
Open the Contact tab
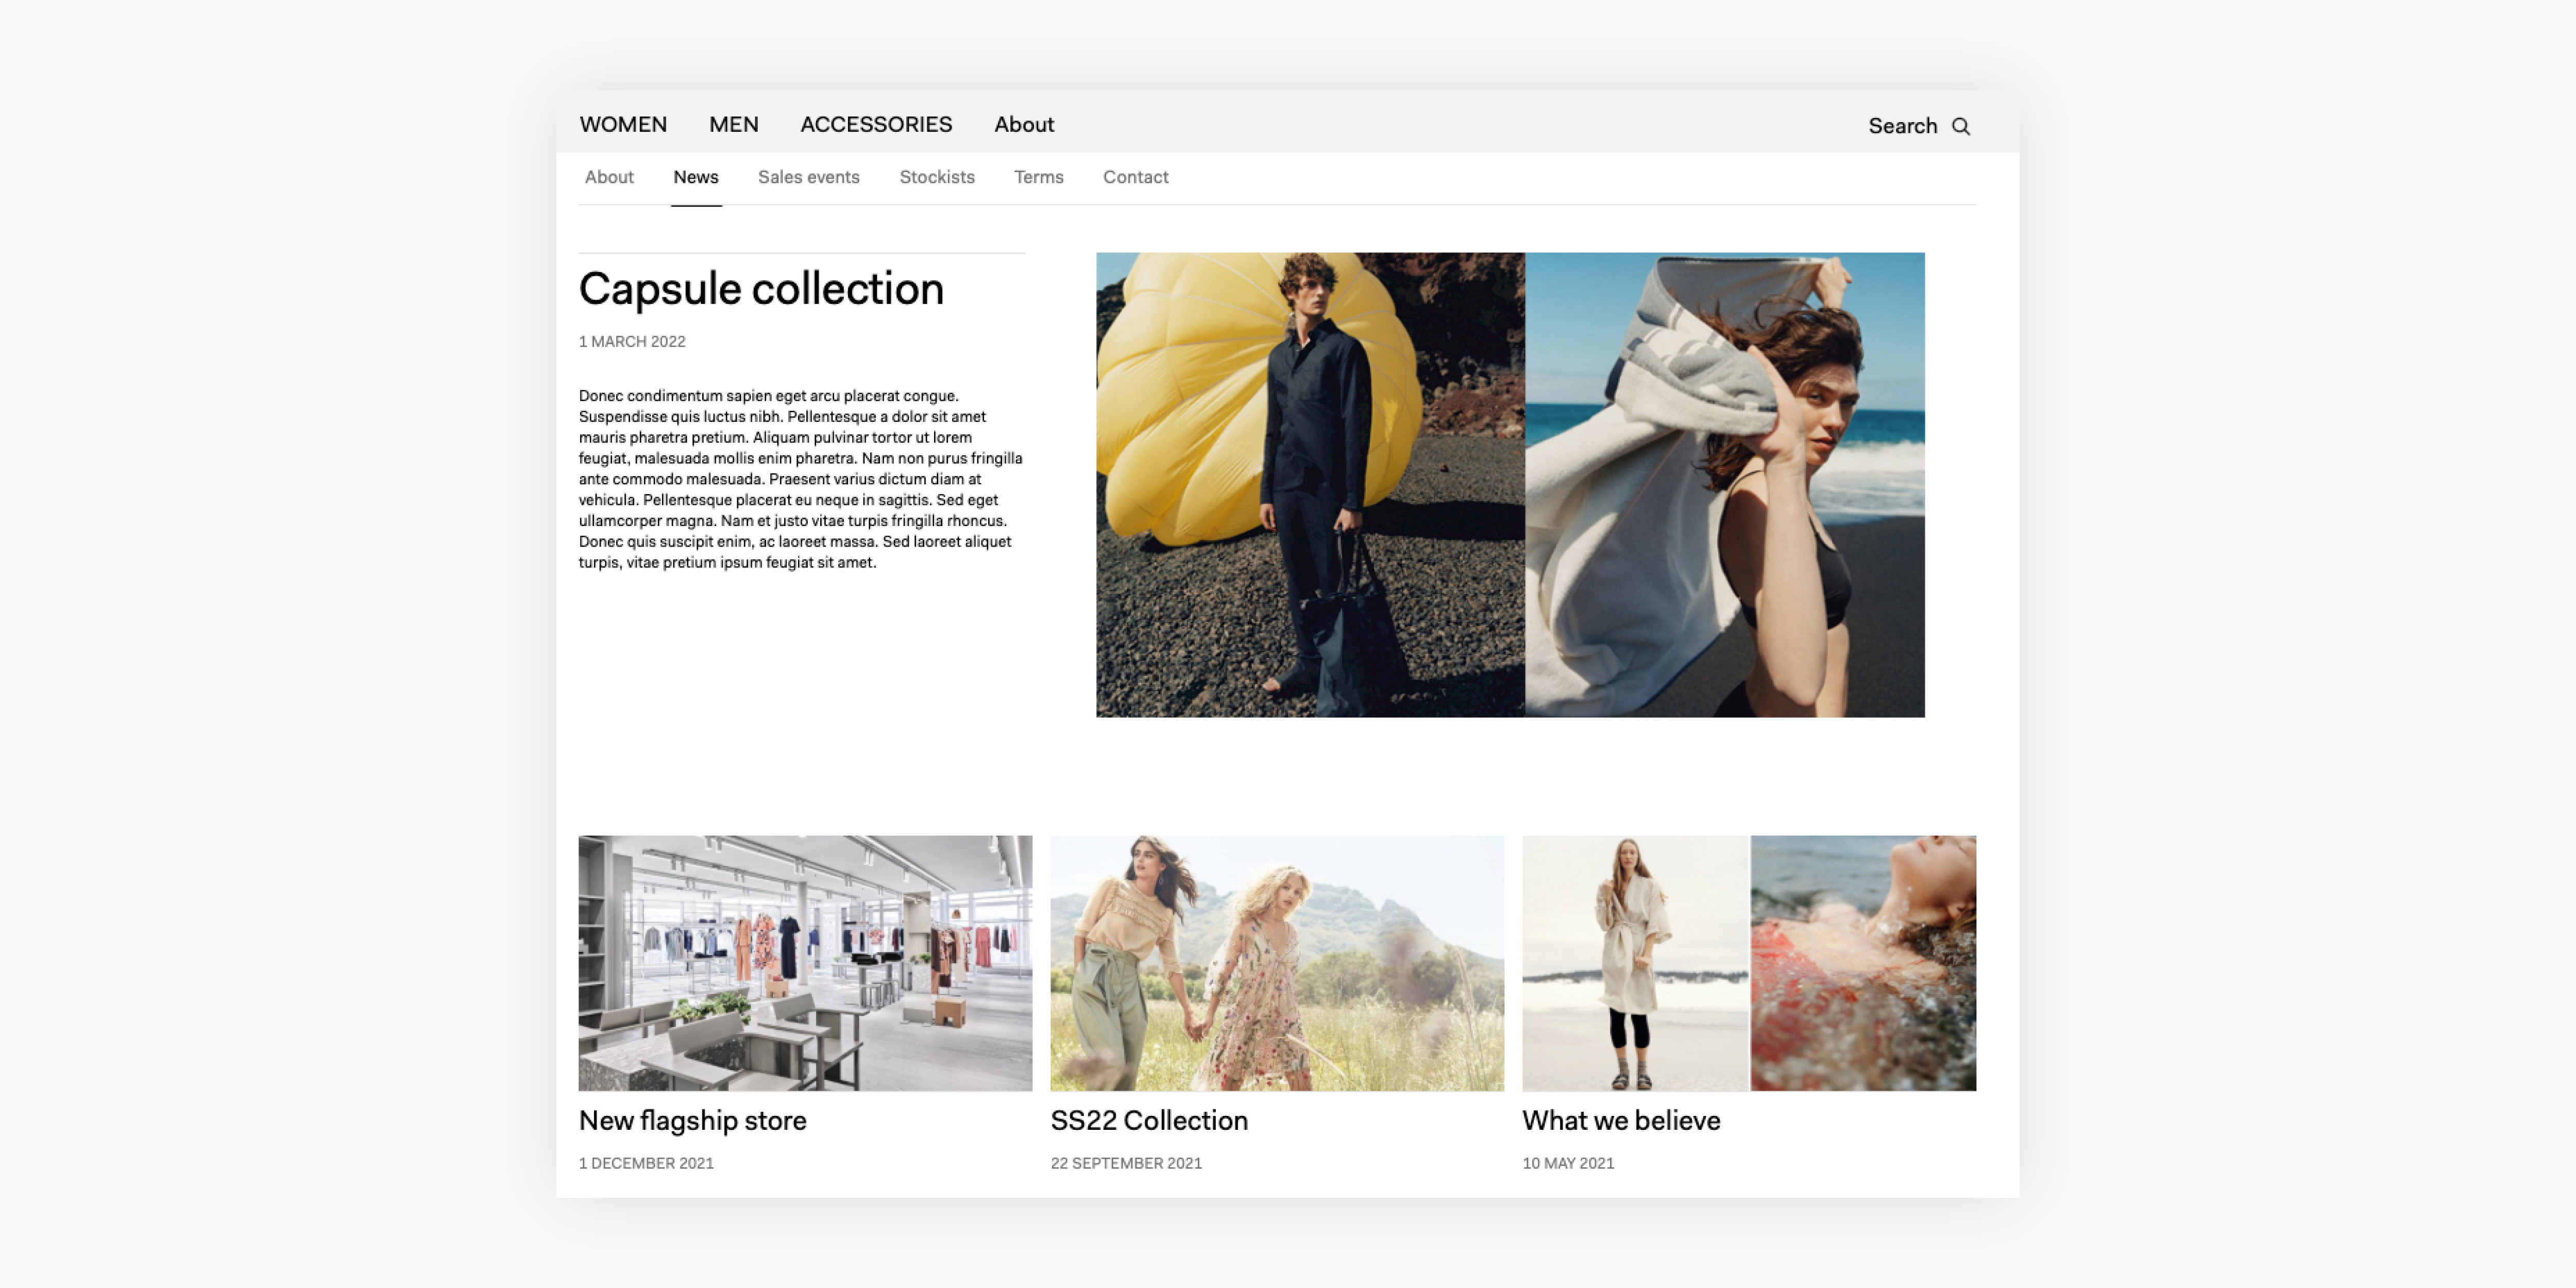pyautogui.click(x=1136, y=177)
